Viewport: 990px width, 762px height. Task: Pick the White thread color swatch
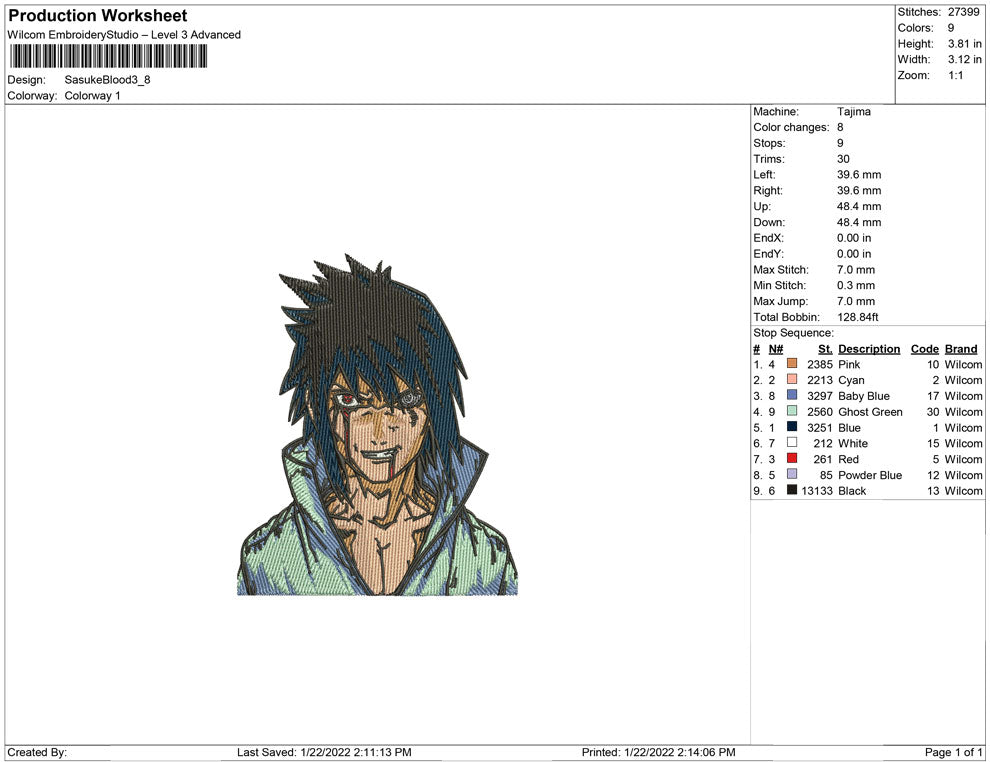click(x=792, y=443)
